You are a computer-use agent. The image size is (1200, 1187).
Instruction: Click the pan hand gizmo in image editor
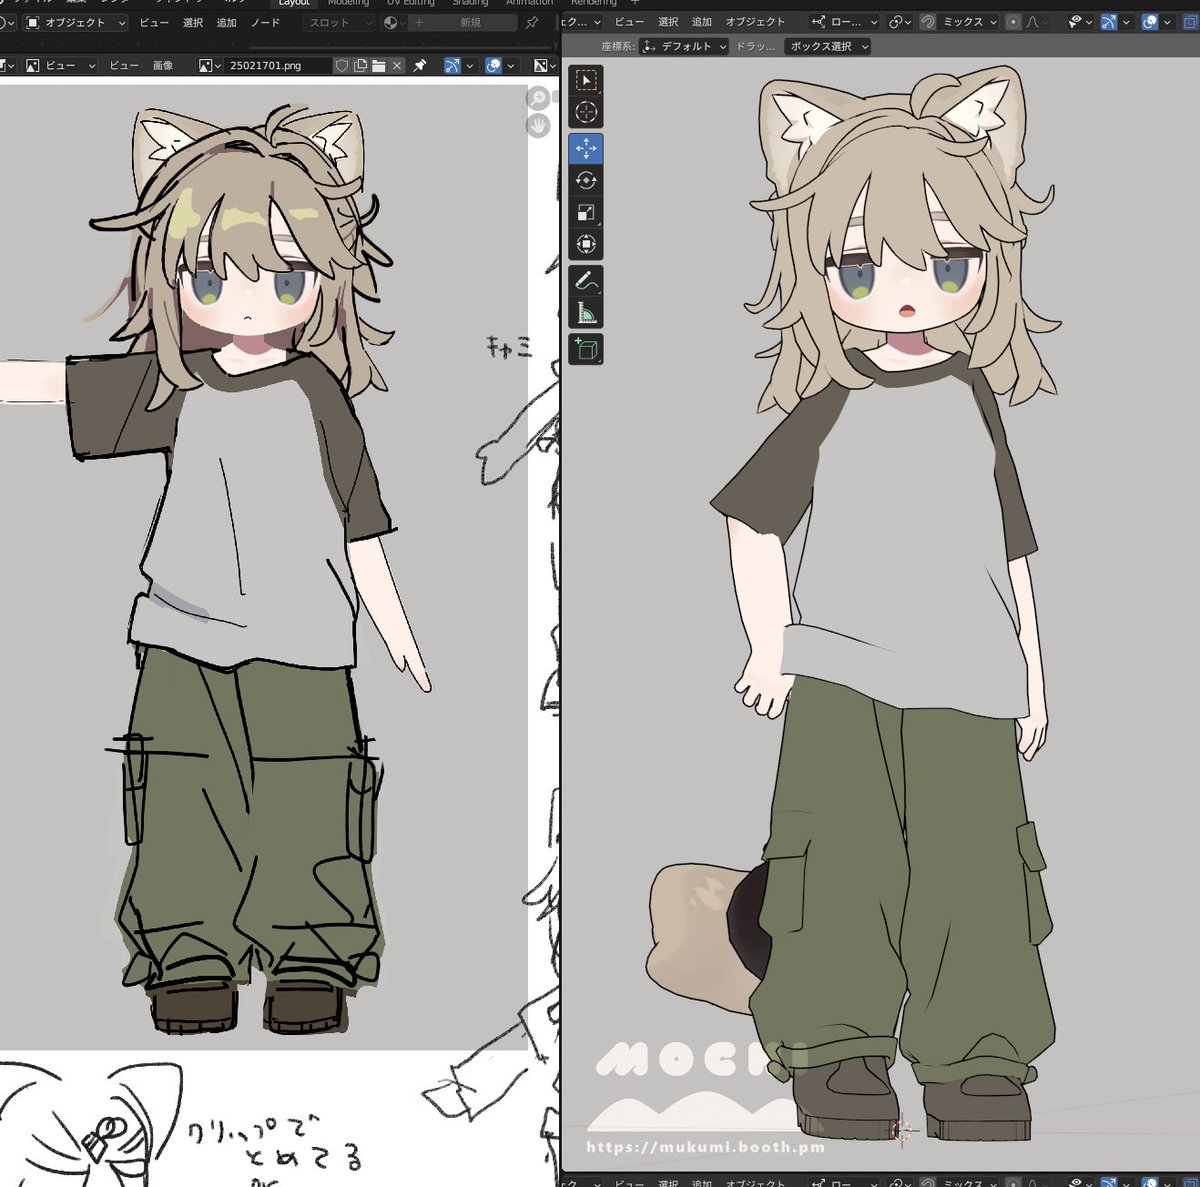[x=538, y=126]
